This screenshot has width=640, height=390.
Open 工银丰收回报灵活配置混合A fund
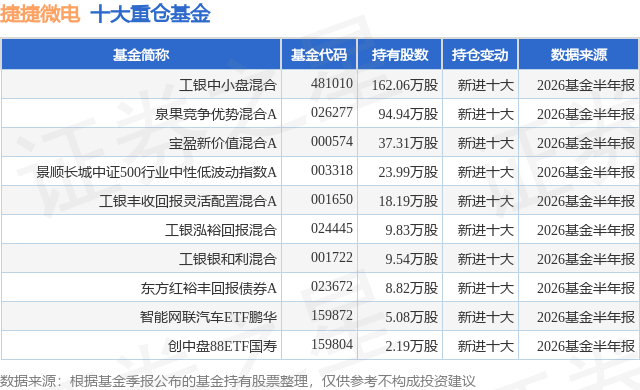click(188, 201)
